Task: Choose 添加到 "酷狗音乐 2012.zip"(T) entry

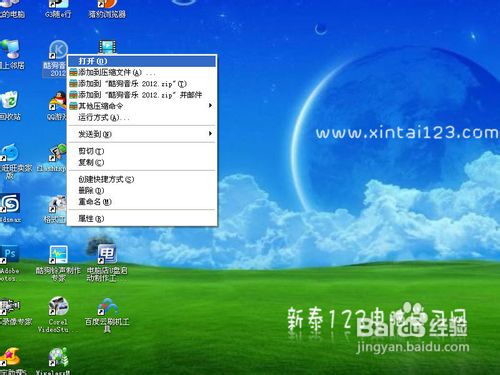Action: (x=142, y=84)
